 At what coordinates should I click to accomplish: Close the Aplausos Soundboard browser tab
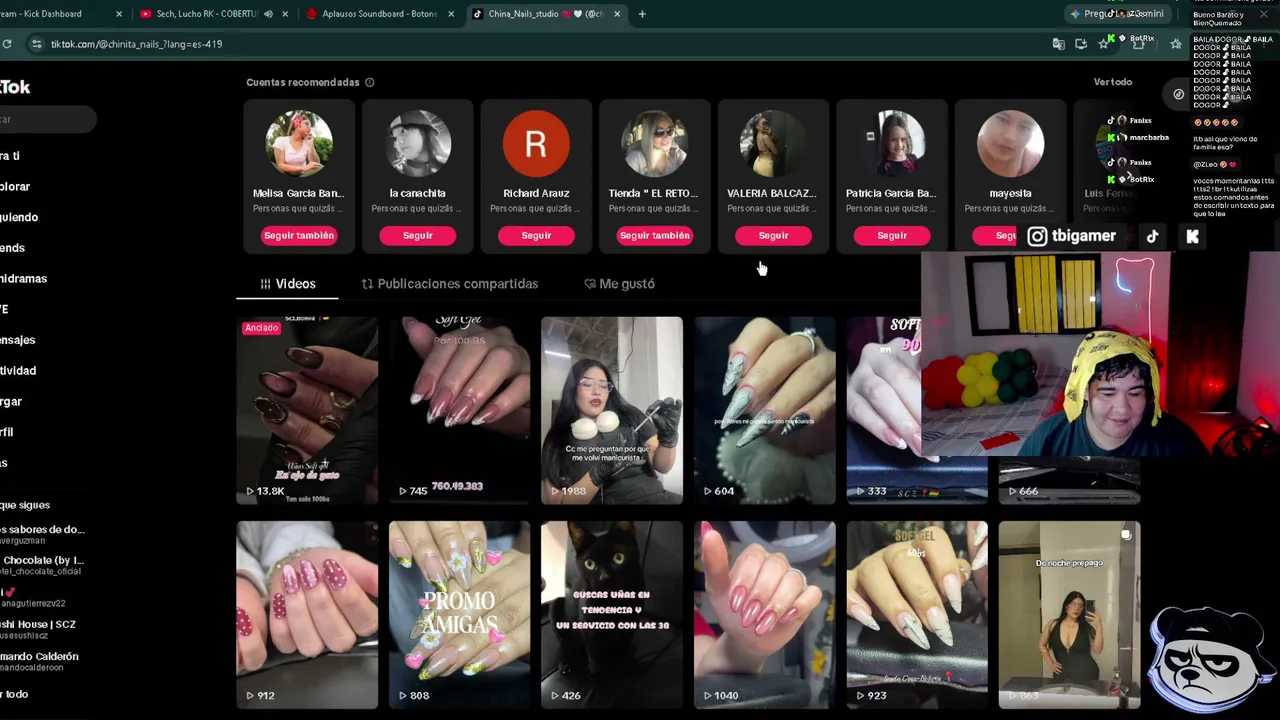[x=450, y=14]
